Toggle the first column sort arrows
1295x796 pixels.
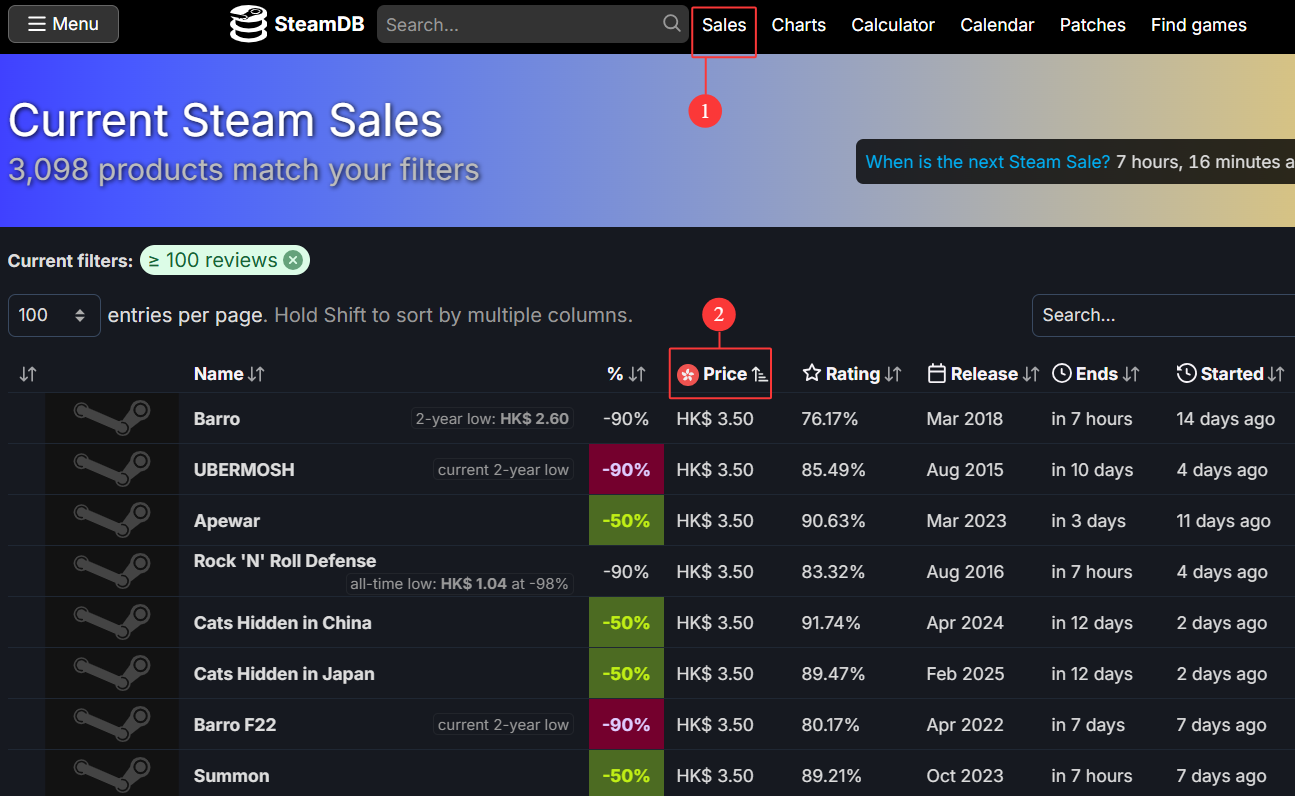pos(28,374)
